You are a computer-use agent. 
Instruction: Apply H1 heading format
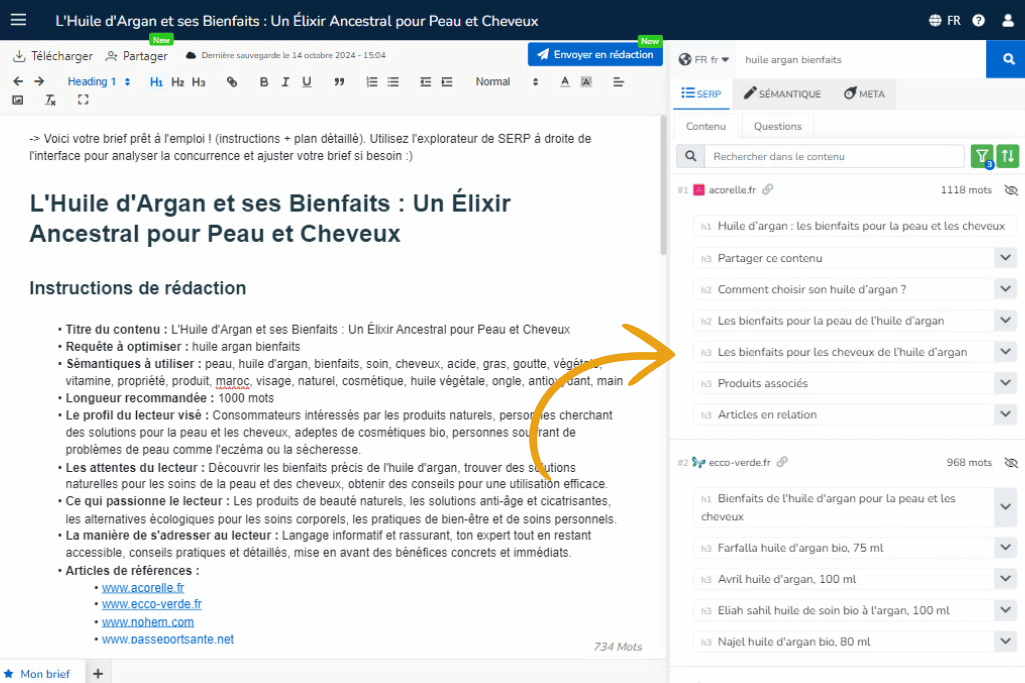(156, 82)
